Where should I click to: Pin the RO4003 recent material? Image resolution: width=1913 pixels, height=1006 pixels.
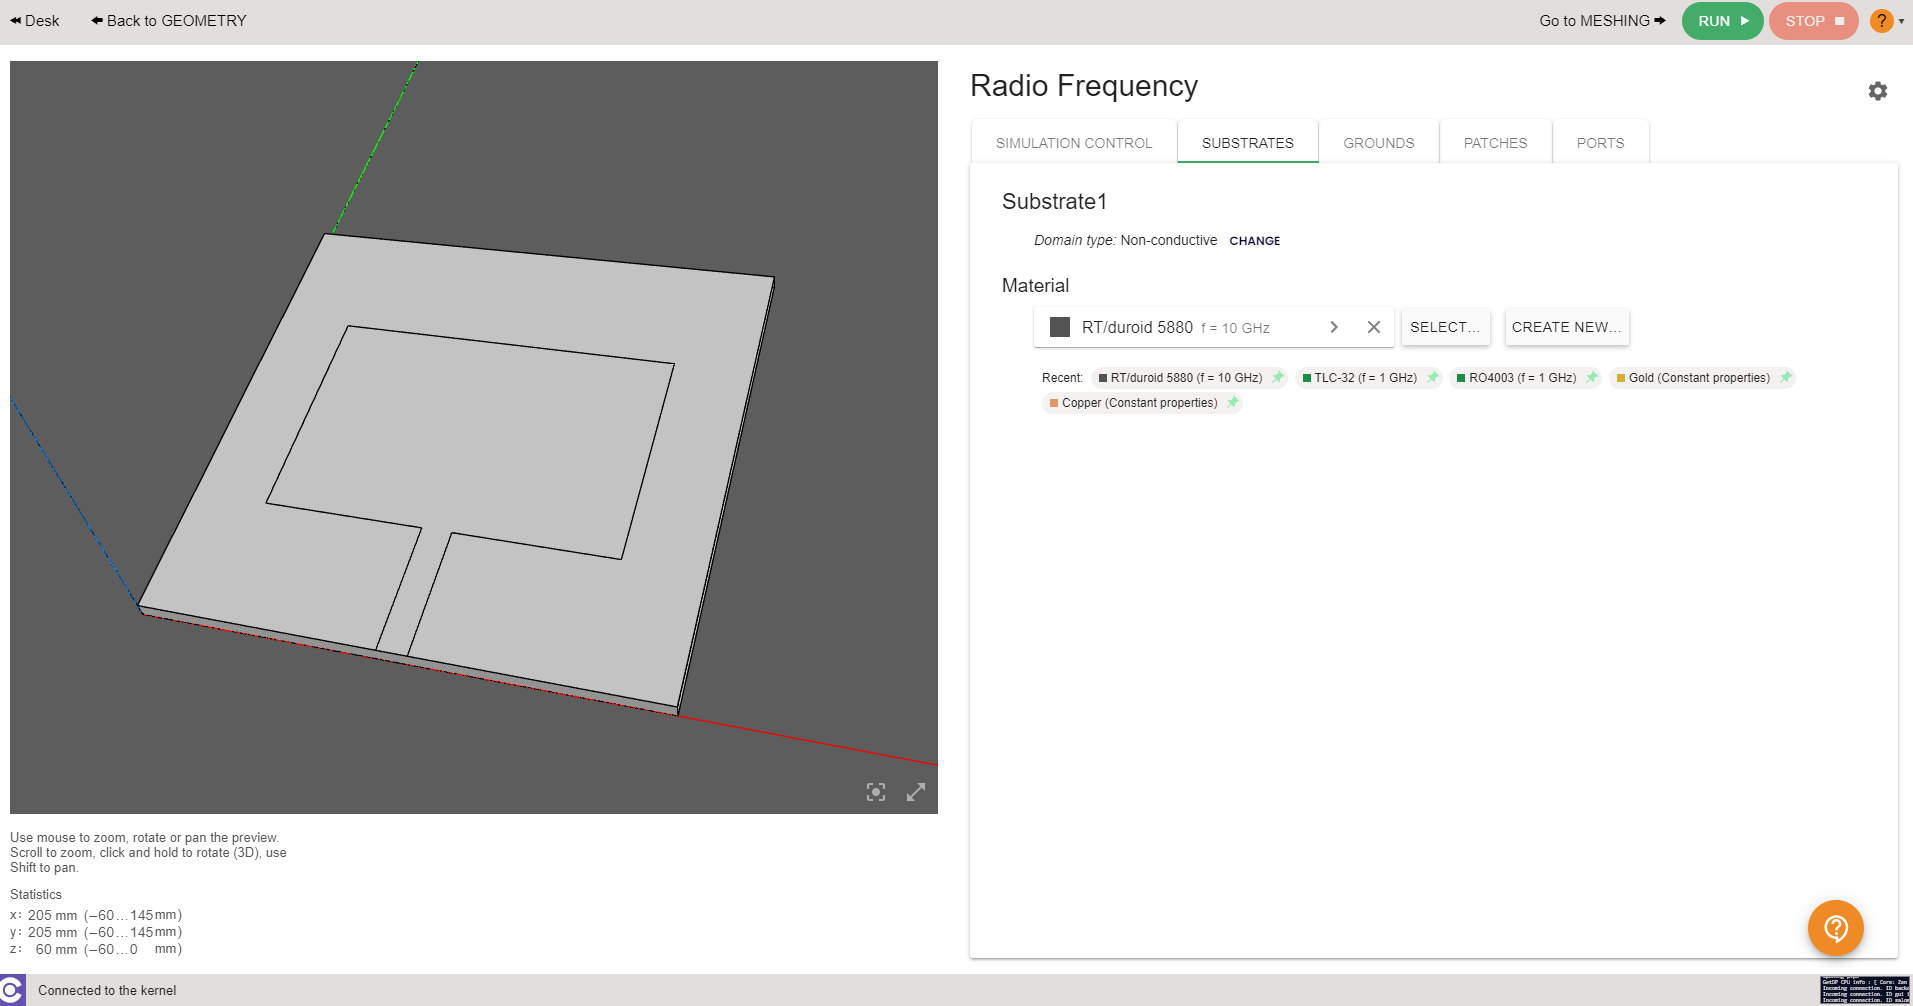1592,377
